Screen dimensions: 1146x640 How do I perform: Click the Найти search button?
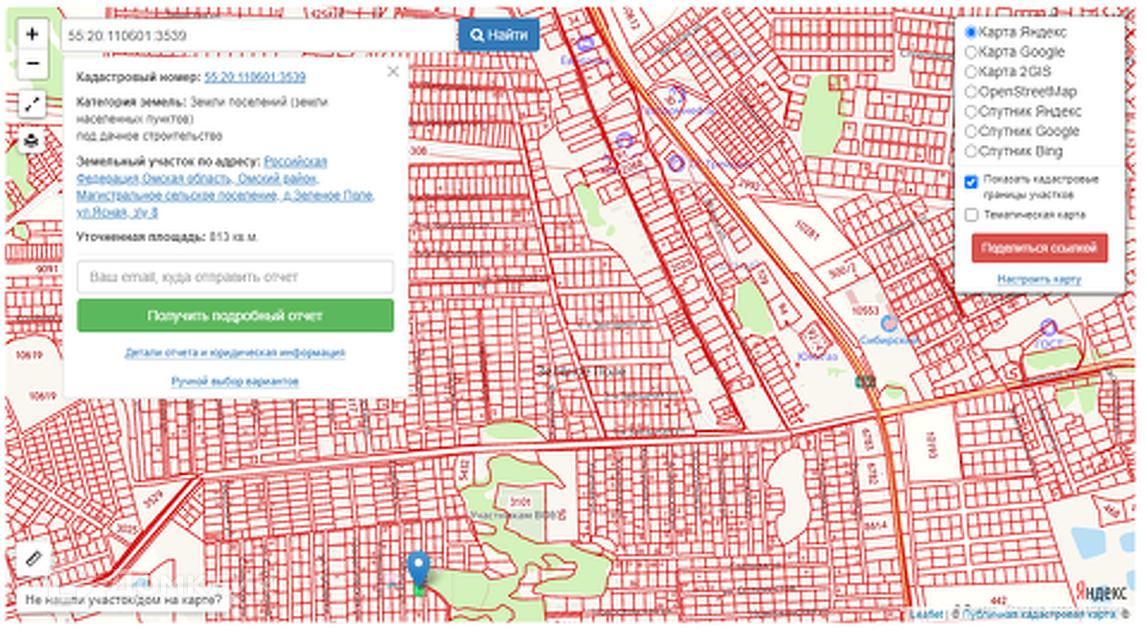tap(499, 35)
